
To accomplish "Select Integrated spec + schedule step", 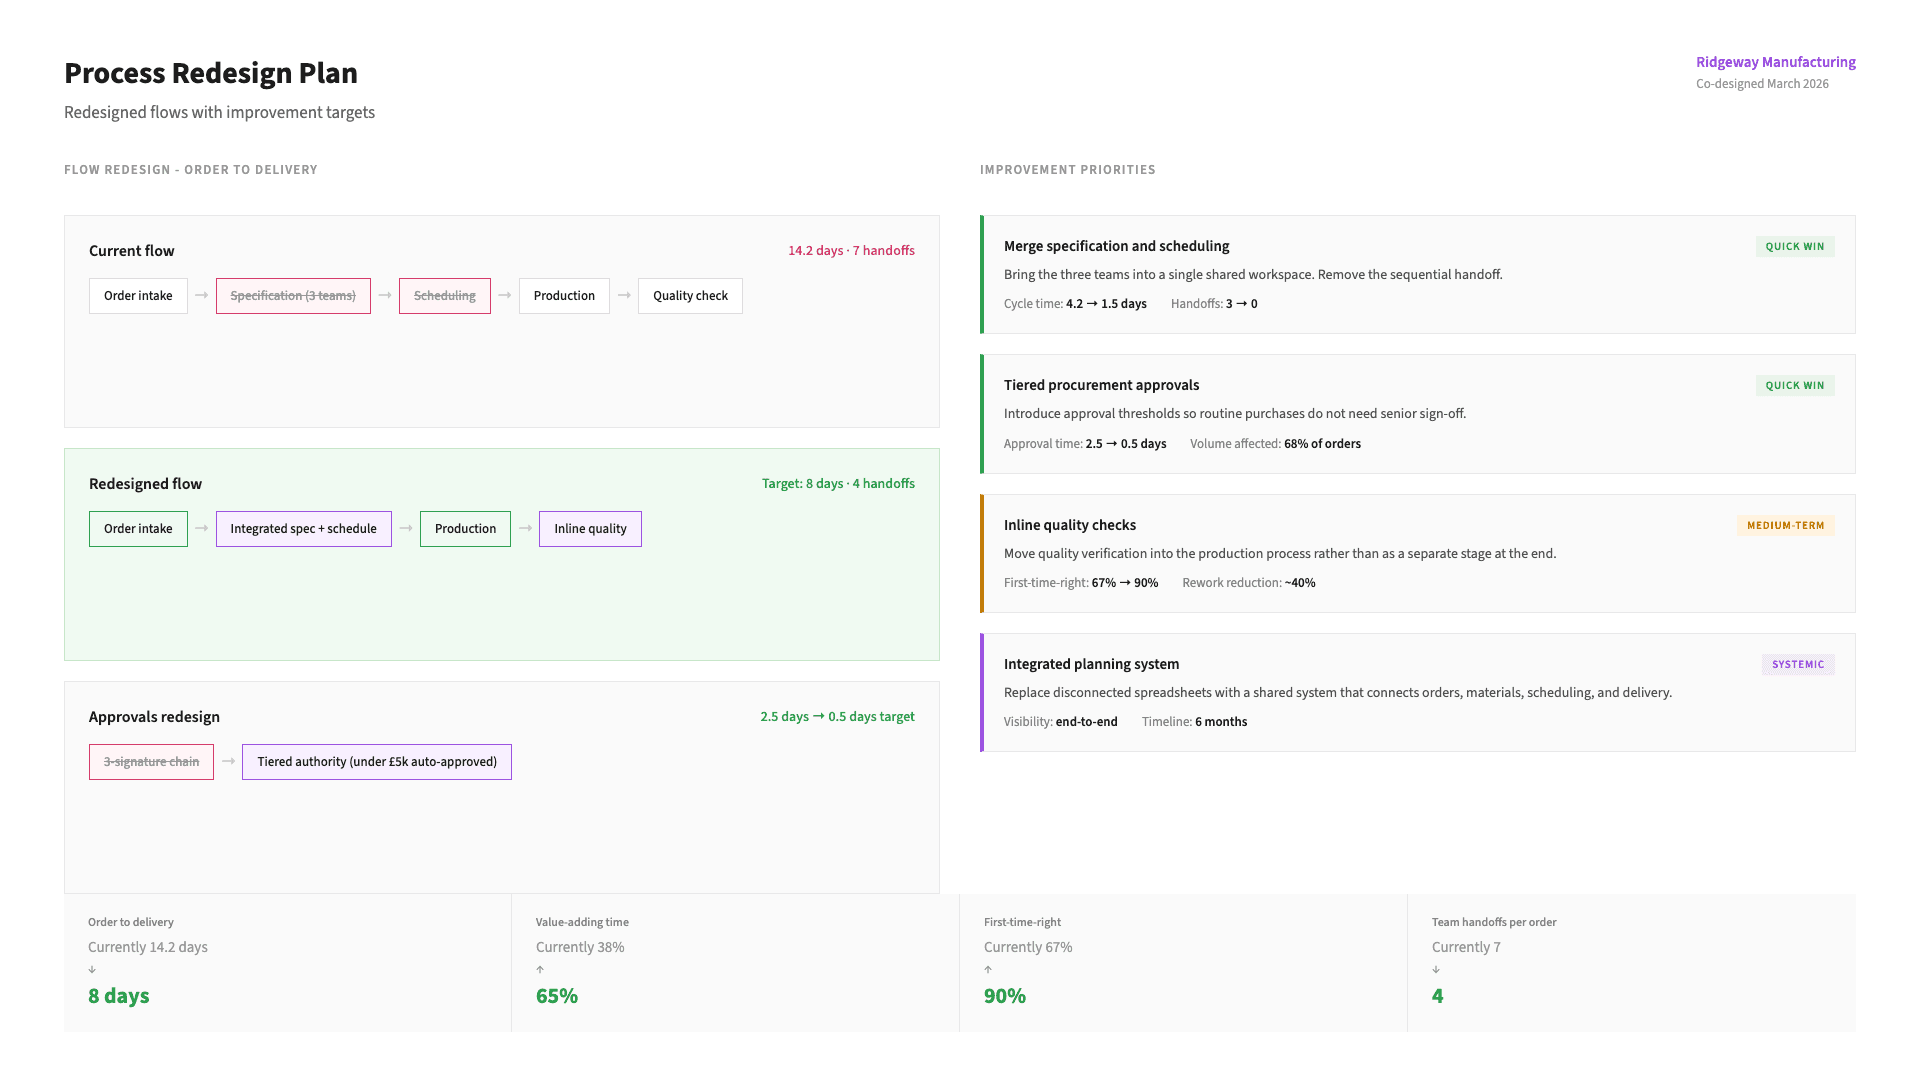I will click(x=303, y=529).
